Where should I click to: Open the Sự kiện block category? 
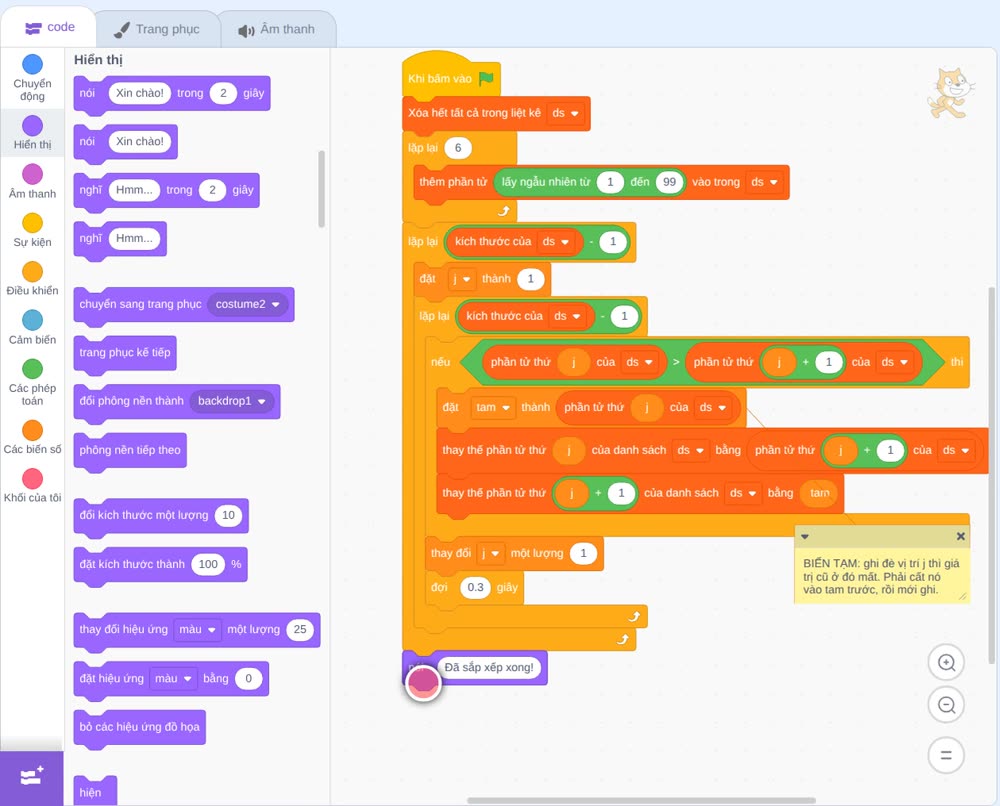33,230
